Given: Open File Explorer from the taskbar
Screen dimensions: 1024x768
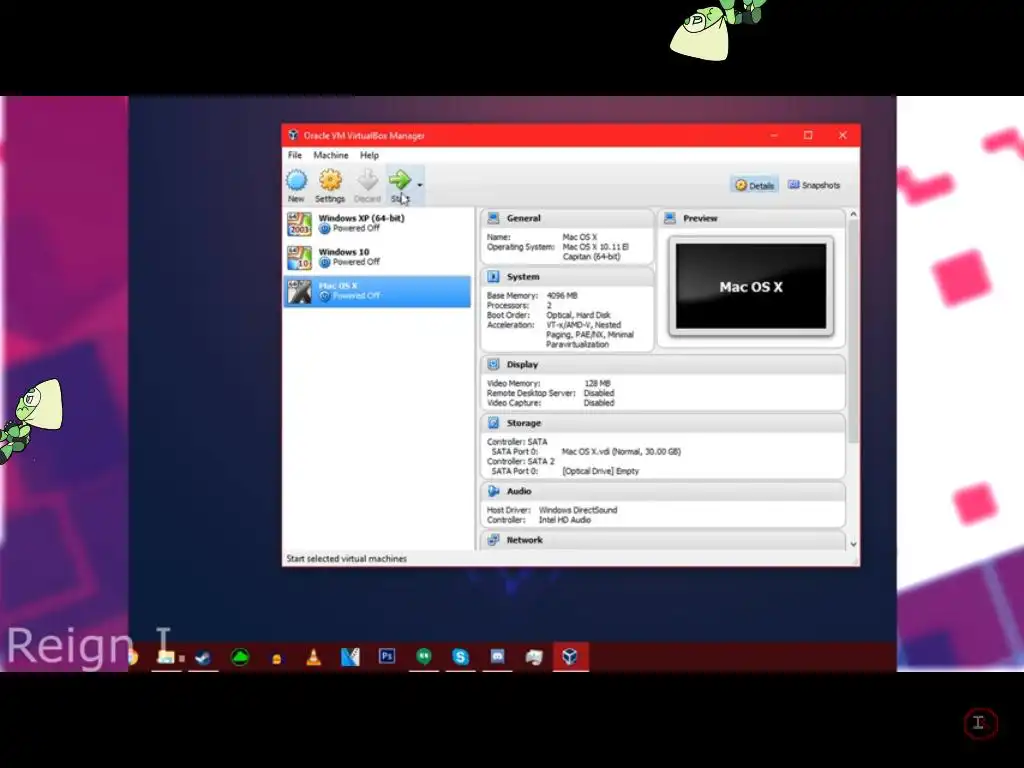Looking at the screenshot, I should pyautogui.click(x=166, y=657).
